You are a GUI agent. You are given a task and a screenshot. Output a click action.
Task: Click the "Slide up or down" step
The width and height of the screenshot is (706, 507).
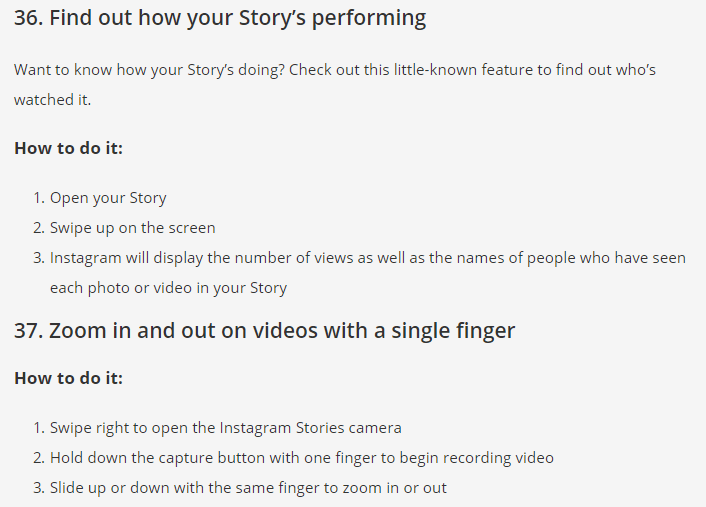(x=248, y=488)
